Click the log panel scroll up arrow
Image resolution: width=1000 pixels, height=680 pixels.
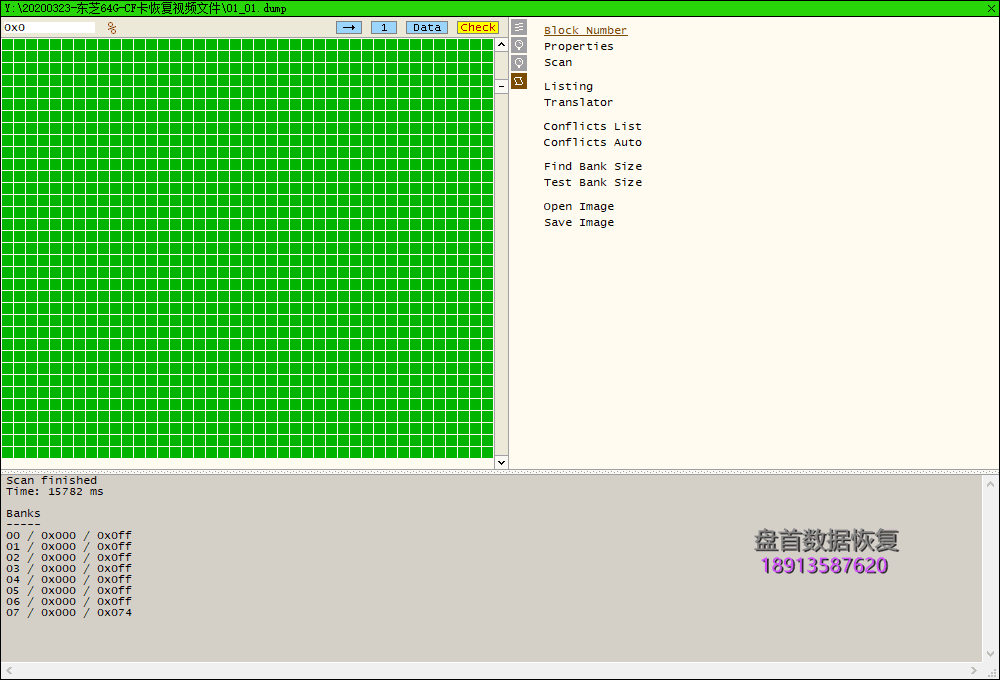pyautogui.click(x=990, y=484)
